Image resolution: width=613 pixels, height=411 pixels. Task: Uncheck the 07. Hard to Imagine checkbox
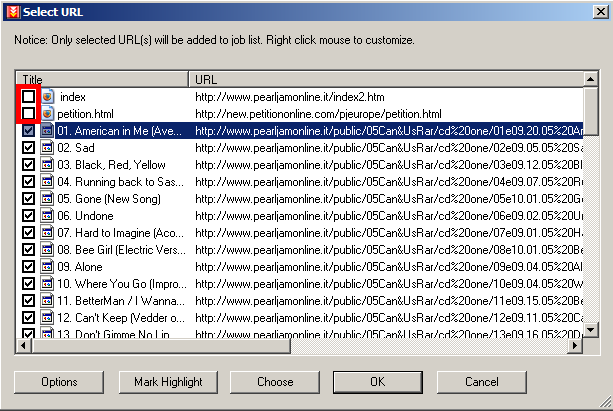[x=29, y=233]
